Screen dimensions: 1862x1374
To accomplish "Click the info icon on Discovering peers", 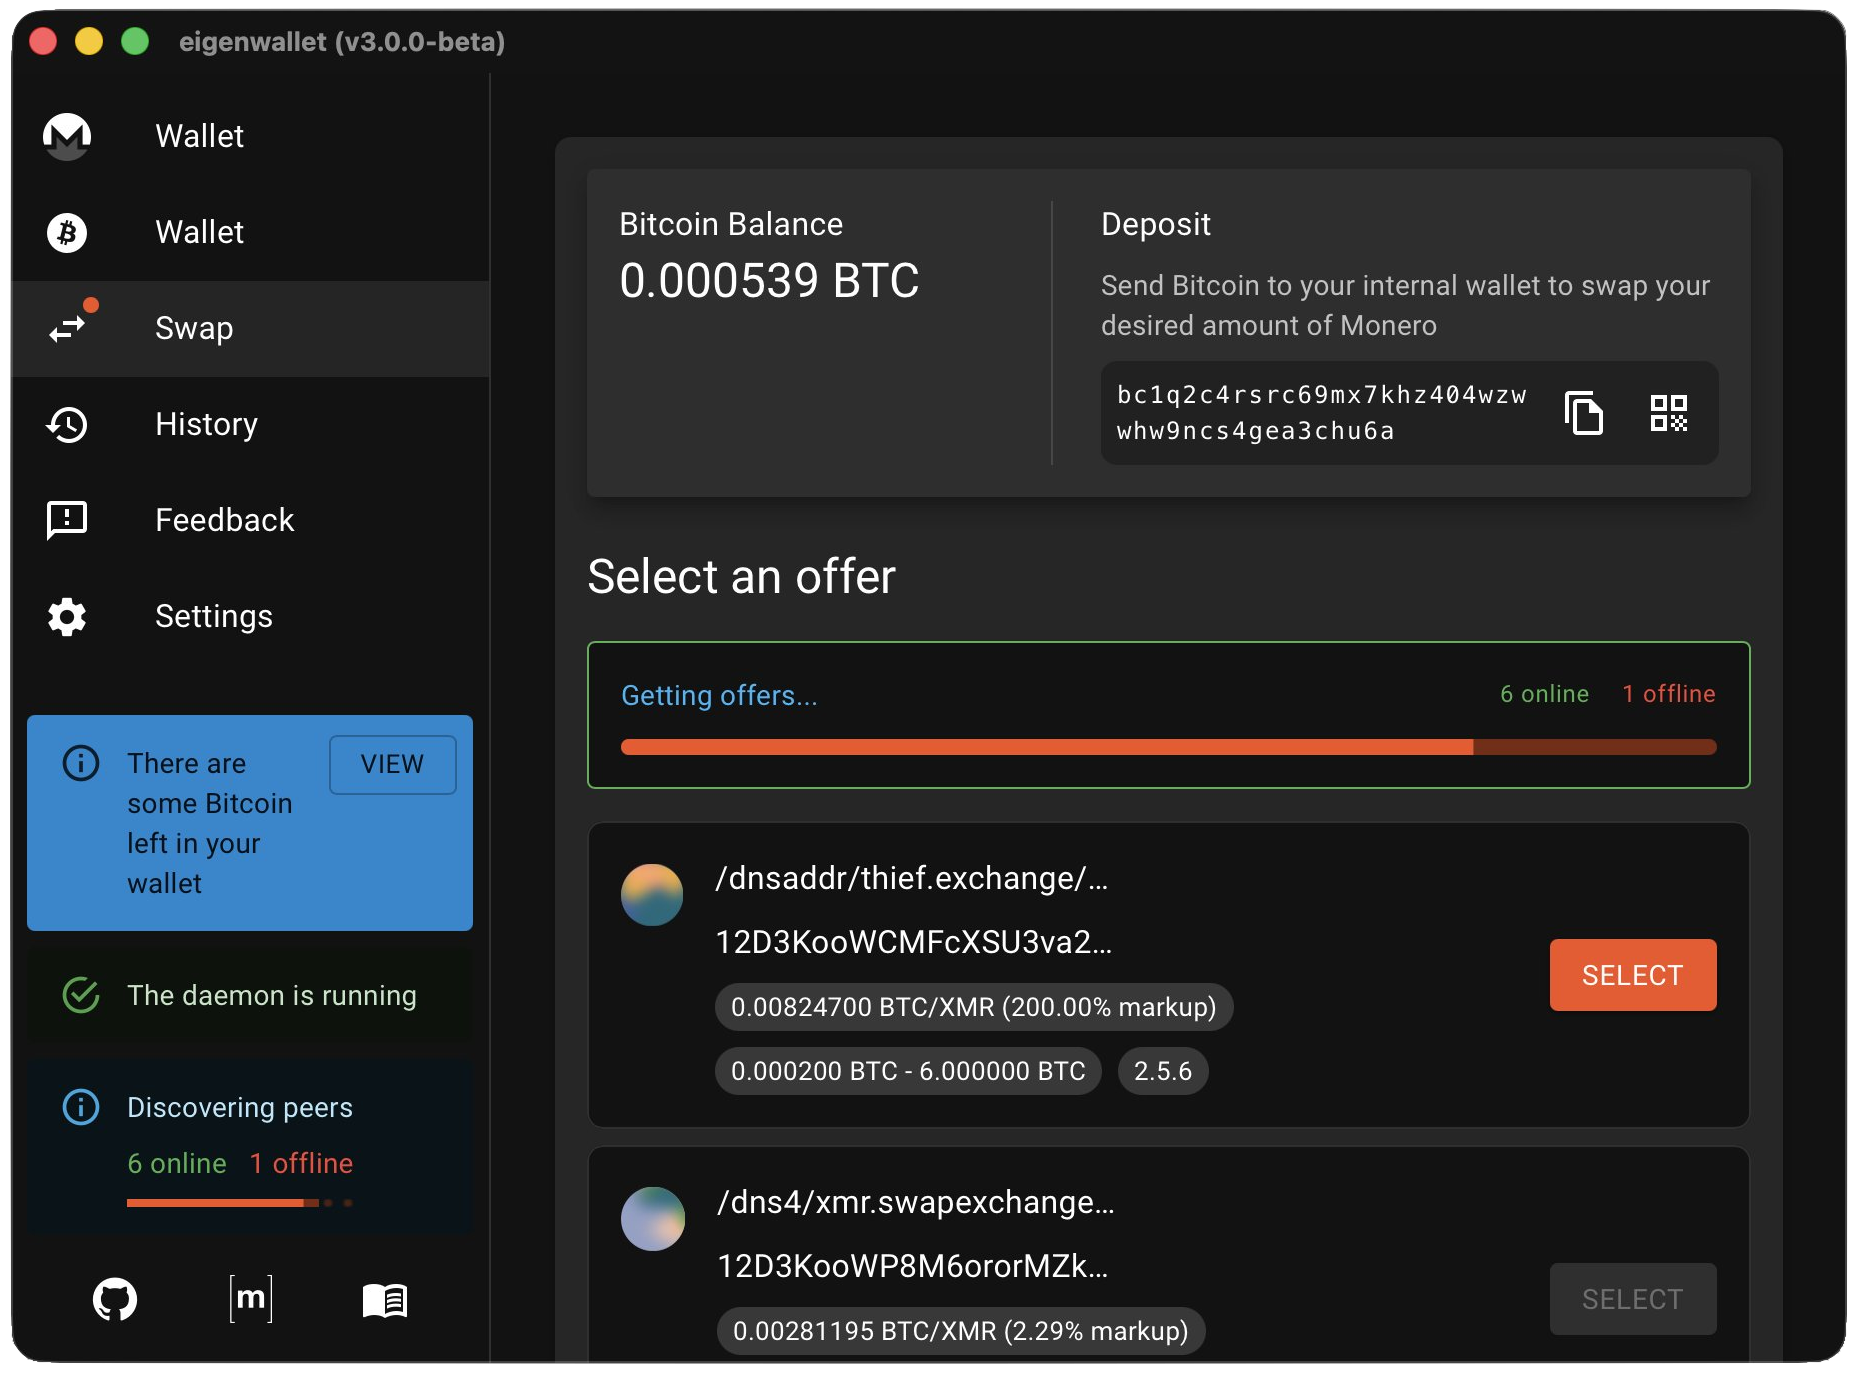I will click(x=81, y=1107).
